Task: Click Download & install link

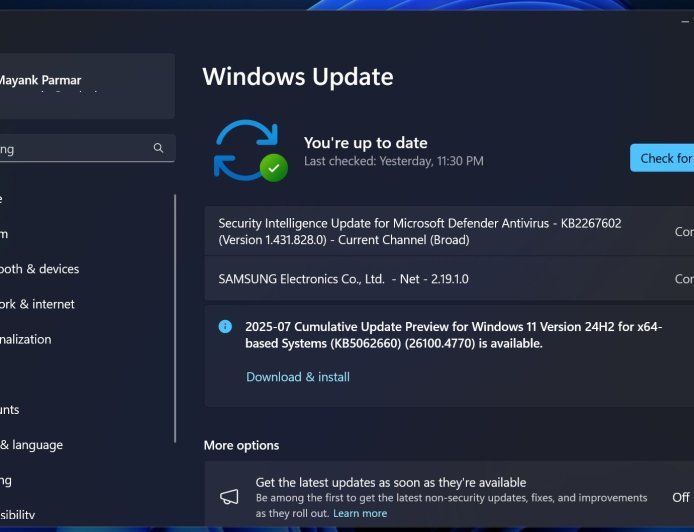Action: 298,377
